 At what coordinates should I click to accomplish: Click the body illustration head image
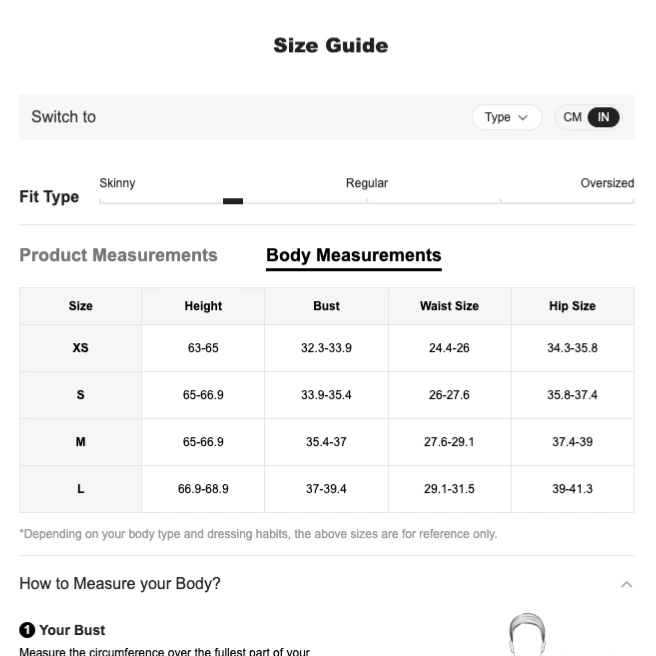pos(527,635)
